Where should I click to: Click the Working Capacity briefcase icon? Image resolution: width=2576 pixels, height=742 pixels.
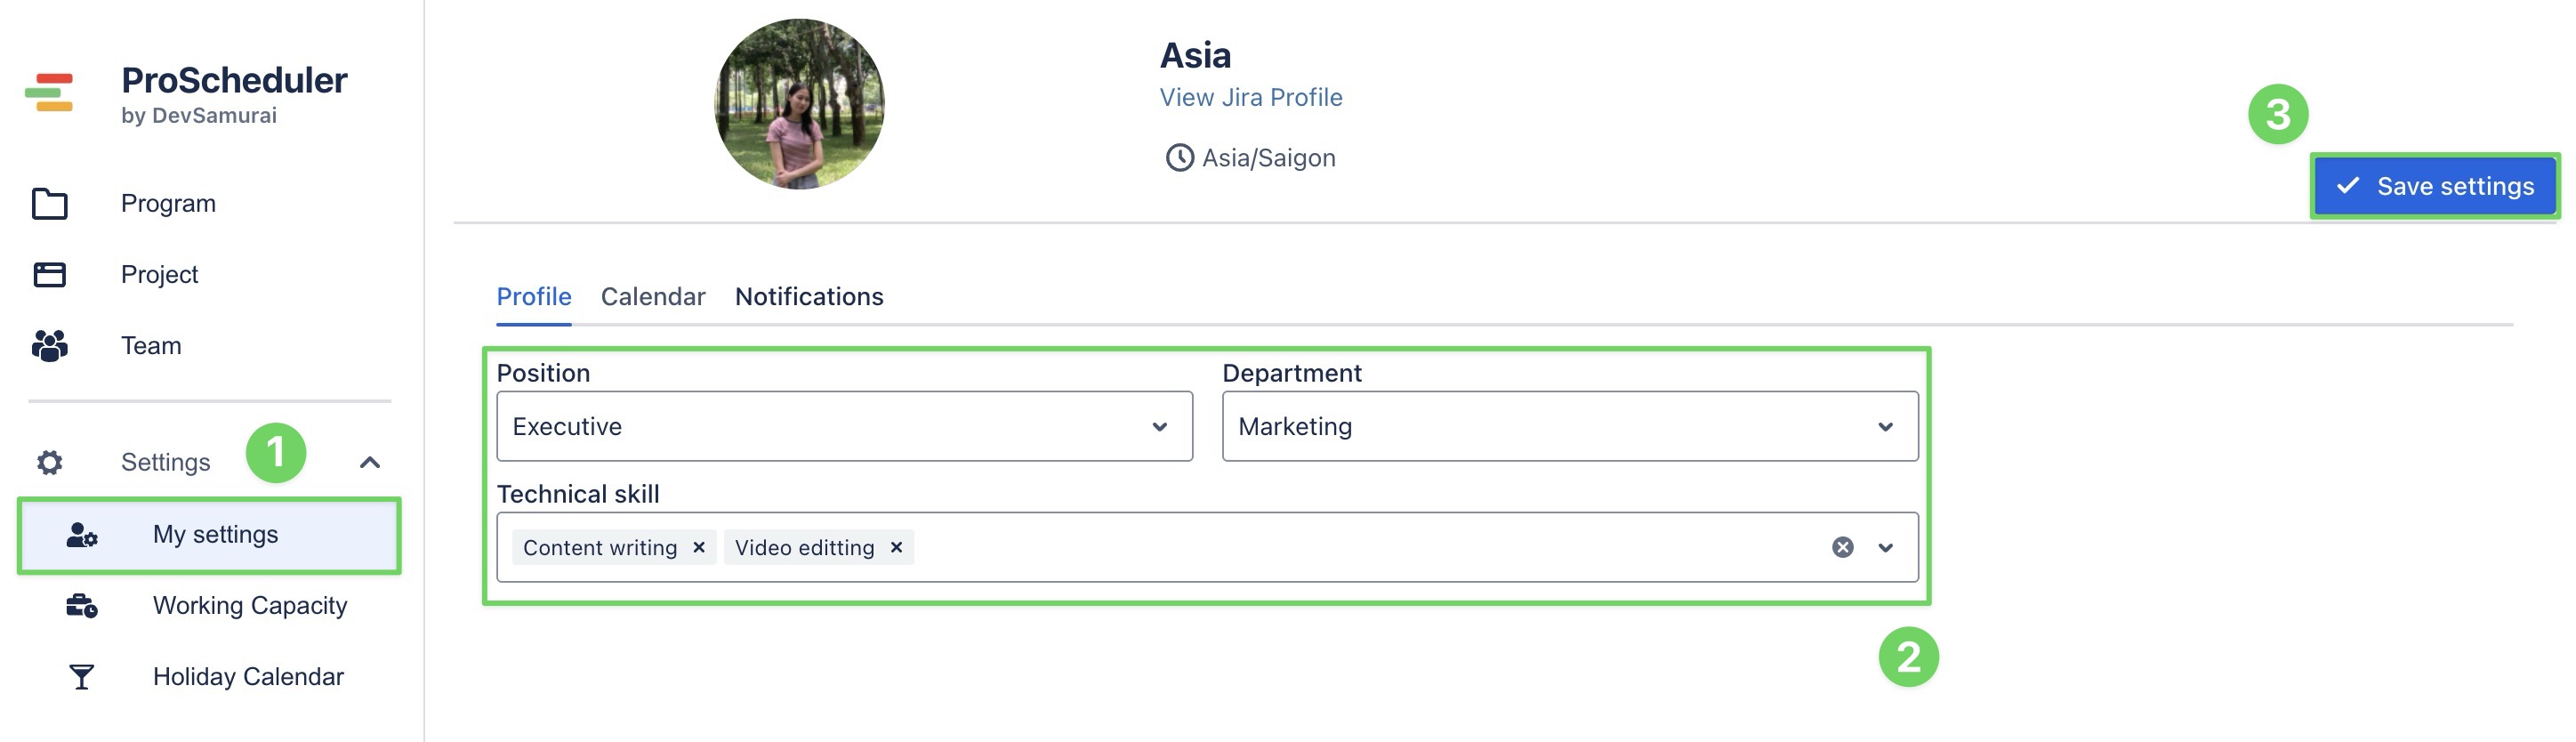point(81,606)
